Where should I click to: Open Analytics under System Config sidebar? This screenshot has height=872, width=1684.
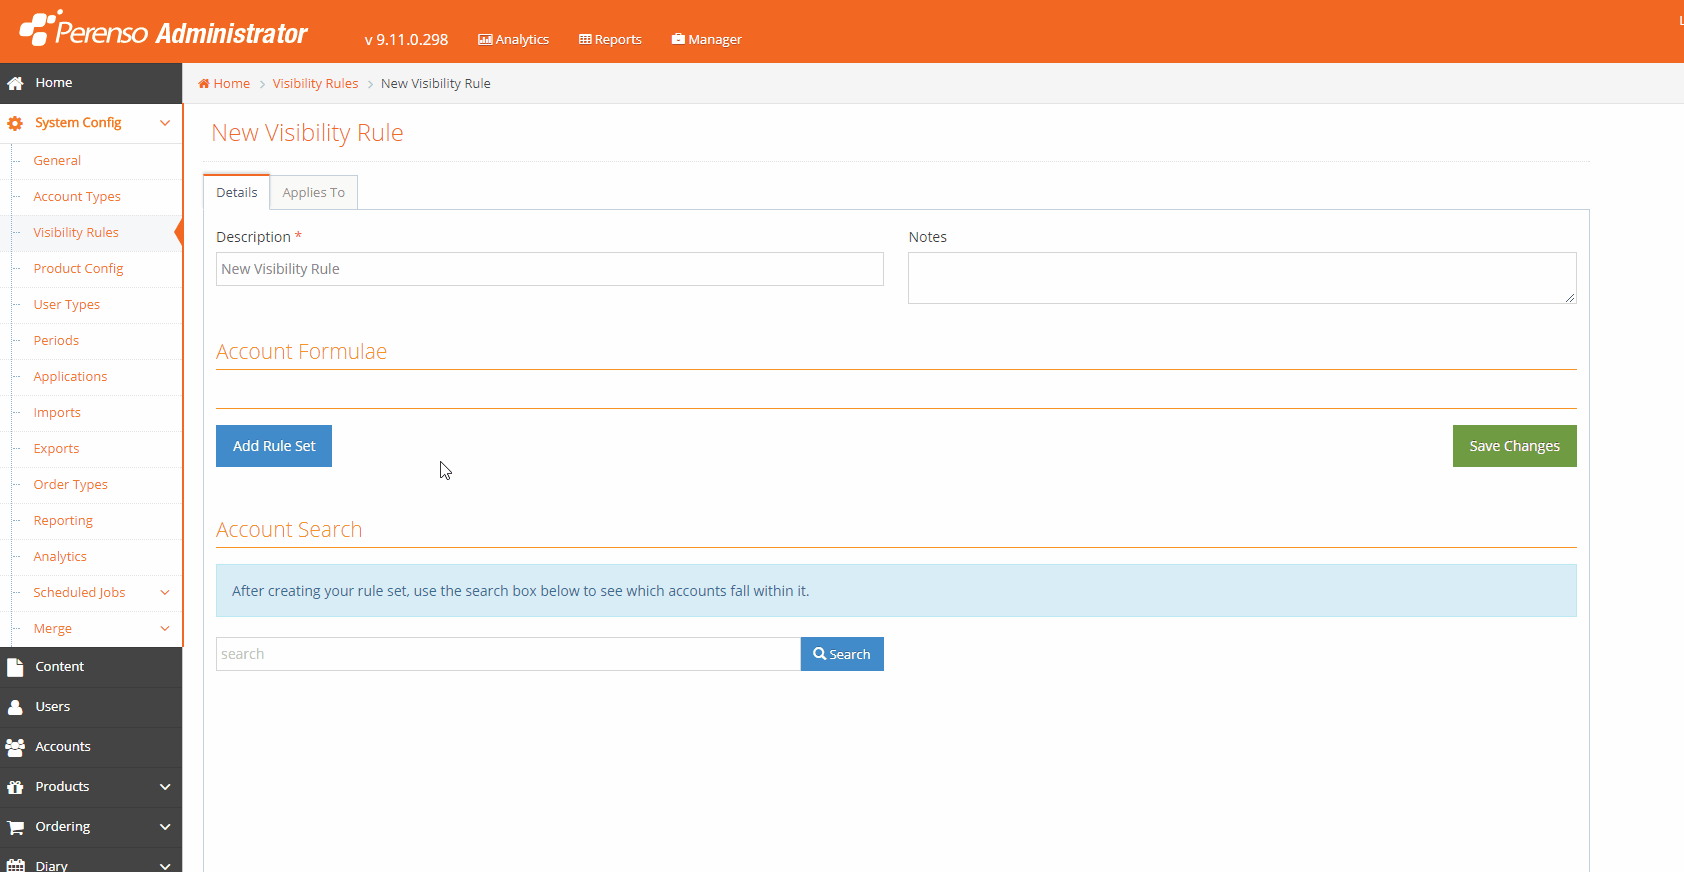(60, 557)
